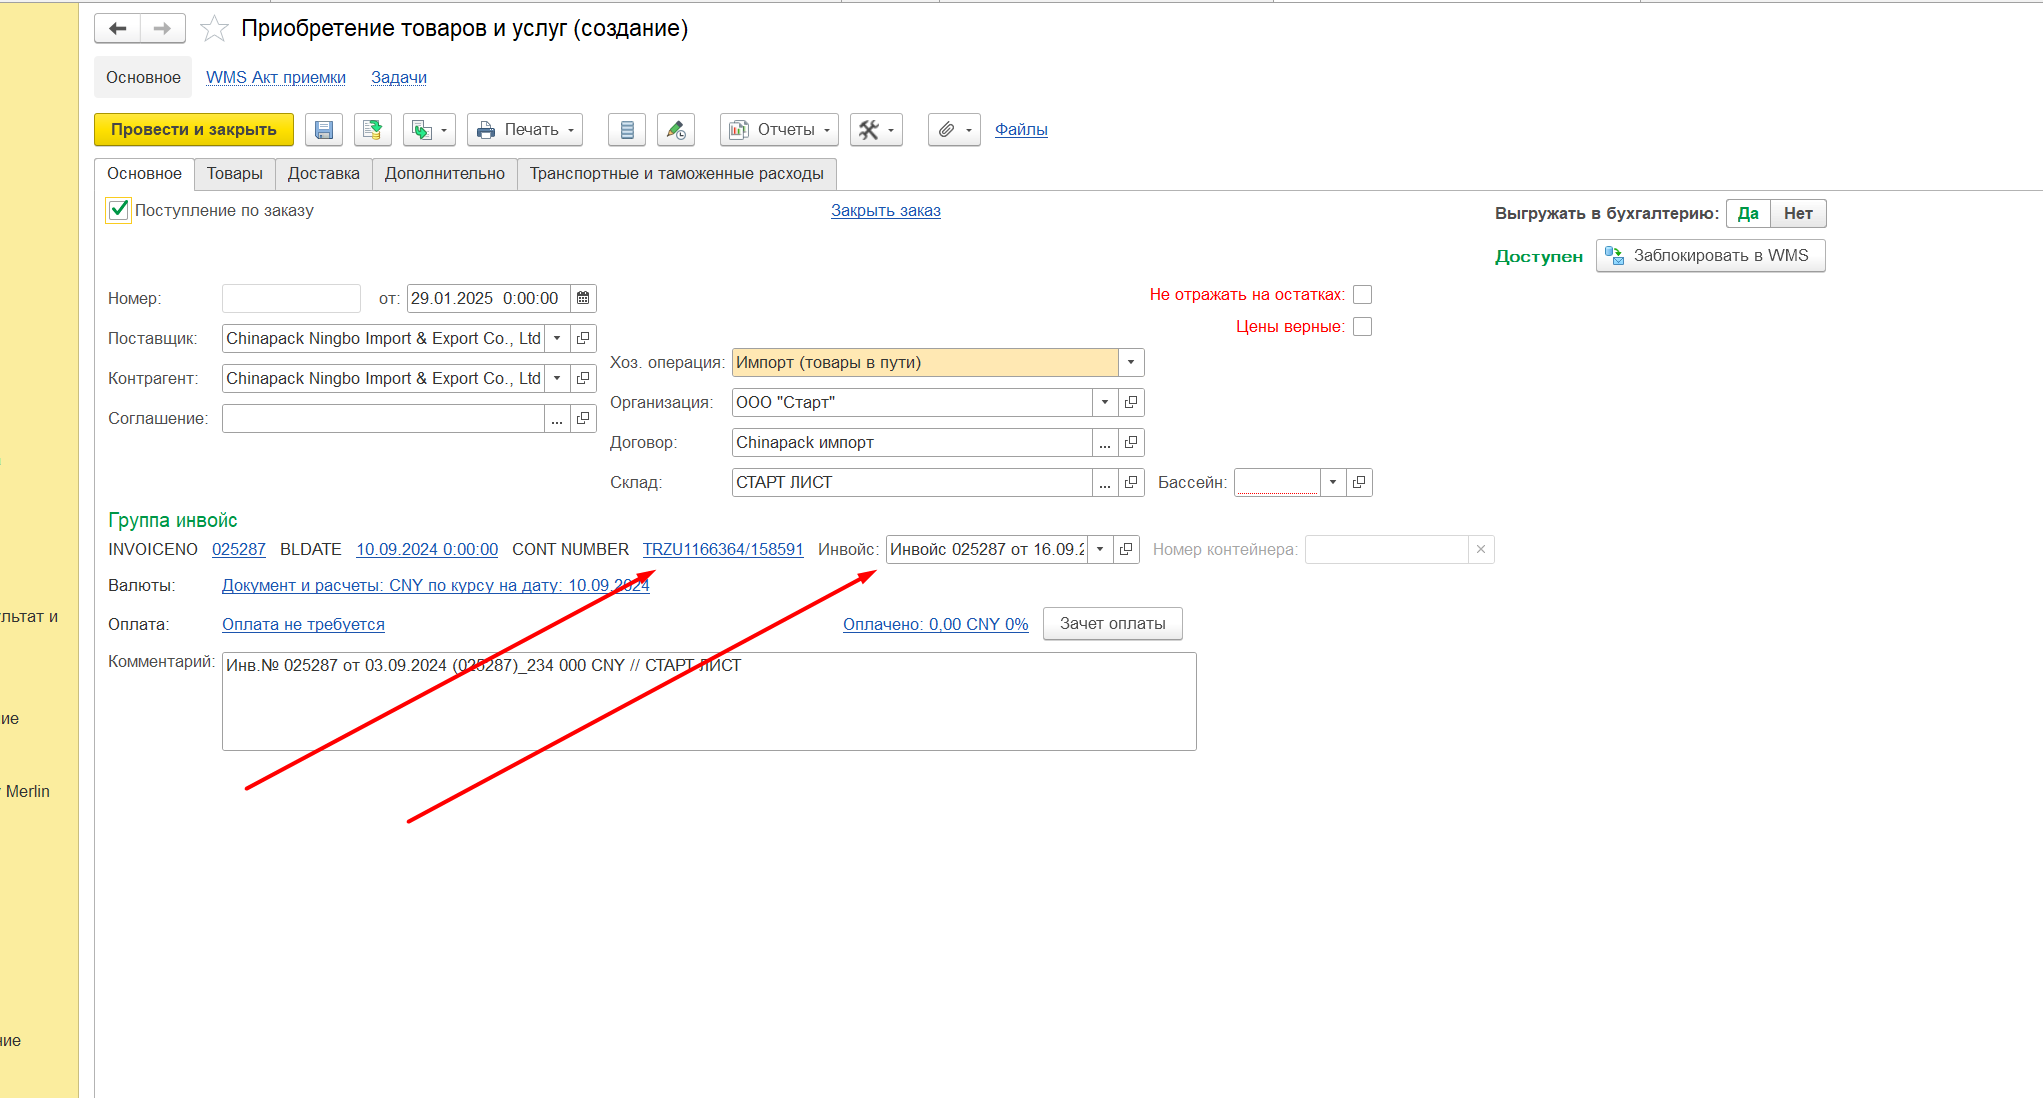Open the calendar date picker icon
The image size is (2043, 1098).
tap(583, 298)
